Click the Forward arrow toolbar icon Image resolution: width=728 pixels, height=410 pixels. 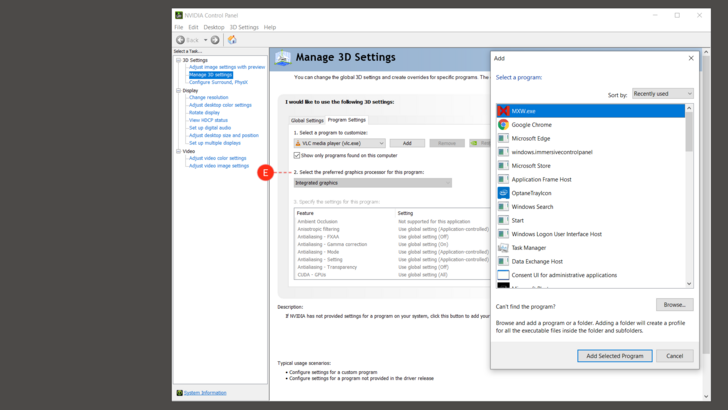(215, 40)
